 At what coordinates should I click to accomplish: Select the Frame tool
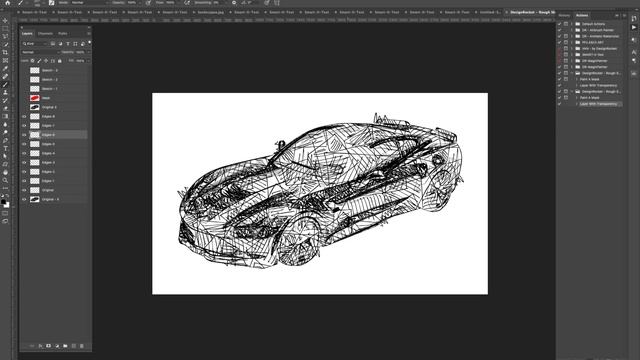(5, 60)
